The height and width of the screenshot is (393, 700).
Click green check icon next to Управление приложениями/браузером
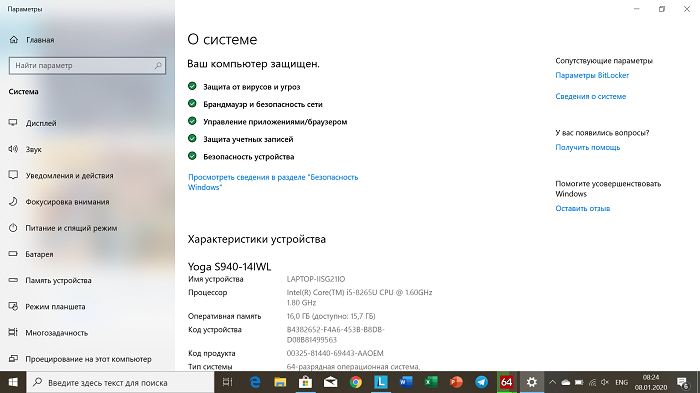192,121
